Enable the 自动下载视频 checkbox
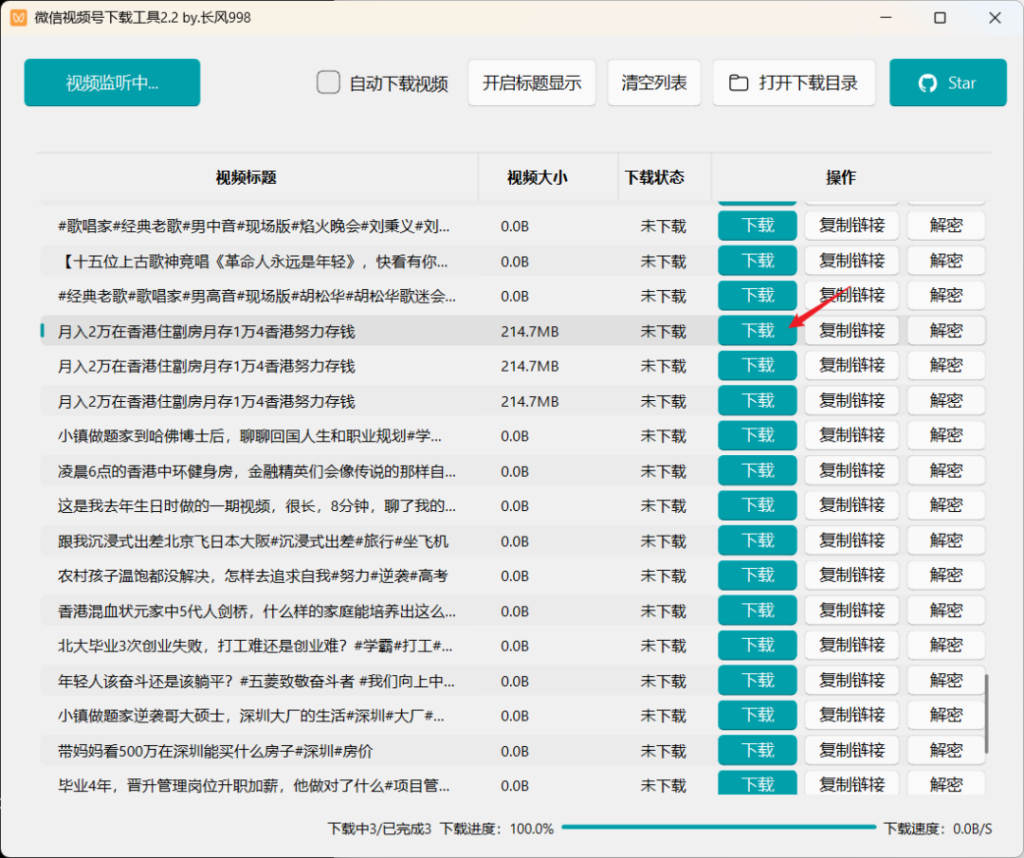This screenshot has height=858, width=1024. pyautogui.click(x=328, y=83)
